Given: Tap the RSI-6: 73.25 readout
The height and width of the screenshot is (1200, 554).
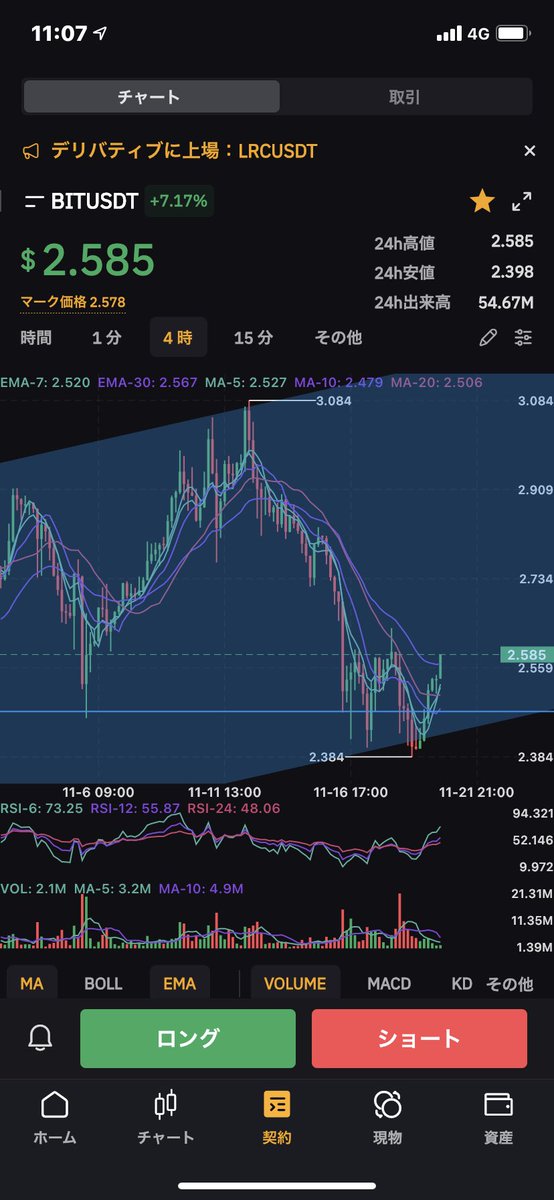Looking at the screenshot, I should [42, 807].
